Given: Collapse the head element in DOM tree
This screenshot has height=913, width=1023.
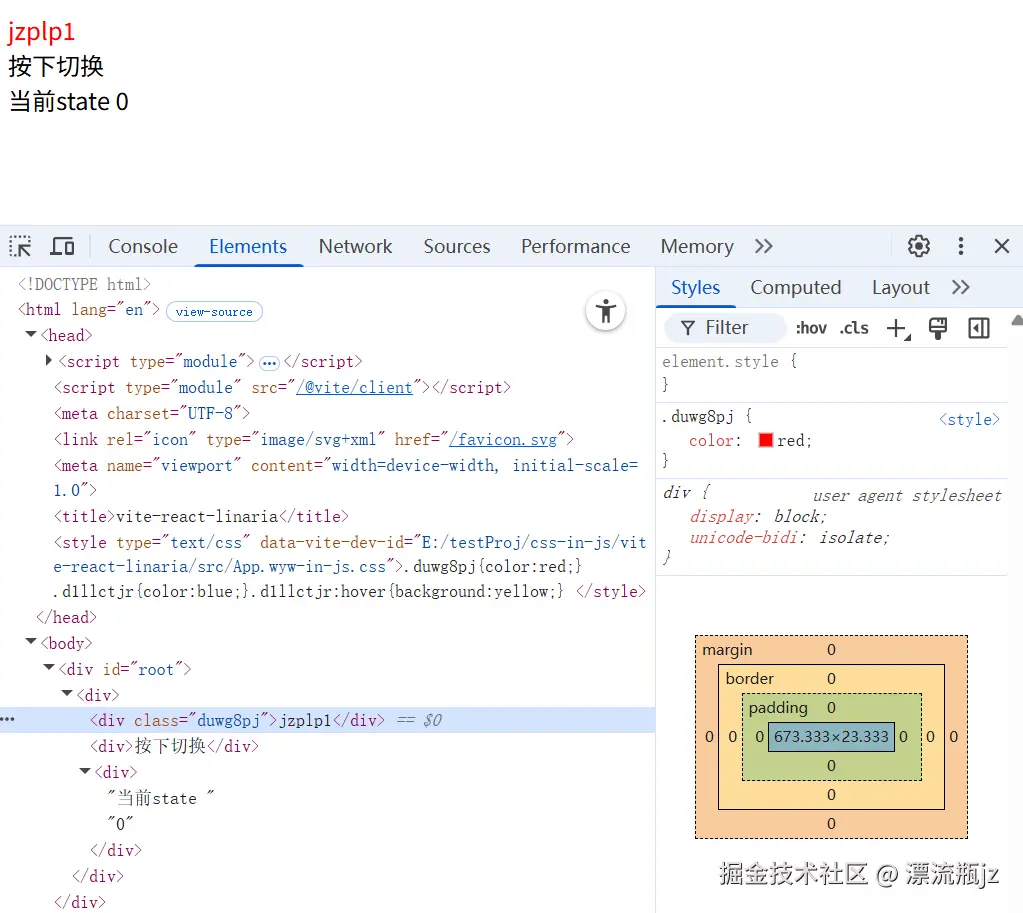Looking at the screenshot, I should (x=31, y=335).
